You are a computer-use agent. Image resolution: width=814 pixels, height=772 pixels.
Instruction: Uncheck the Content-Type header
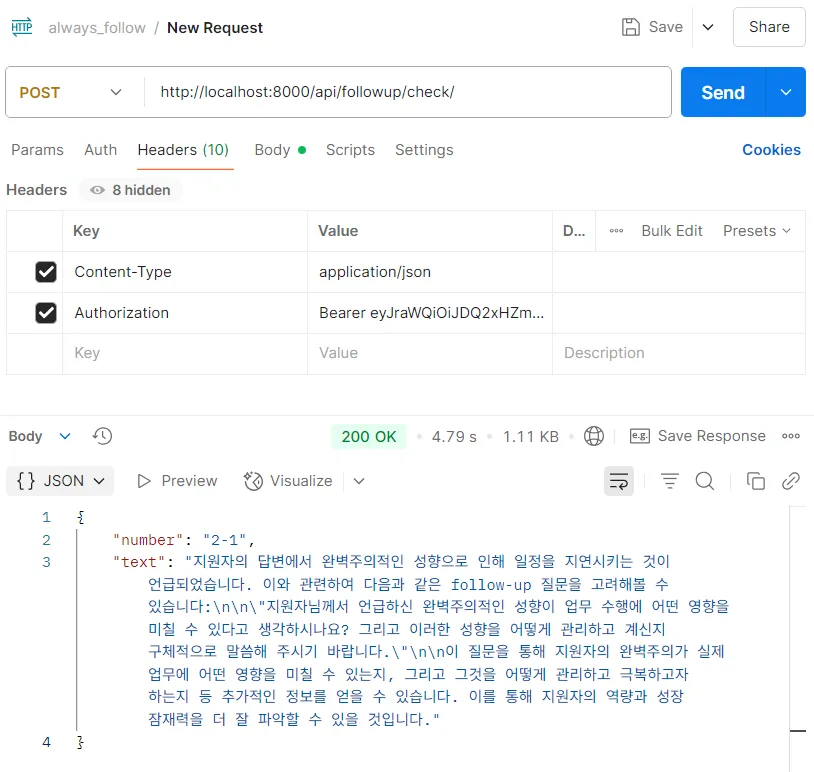click(x=46, y=272)
